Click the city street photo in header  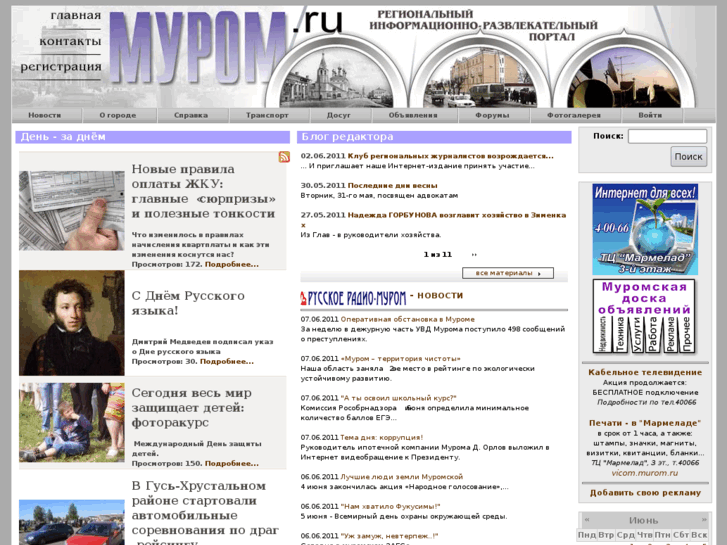[481, 78]
